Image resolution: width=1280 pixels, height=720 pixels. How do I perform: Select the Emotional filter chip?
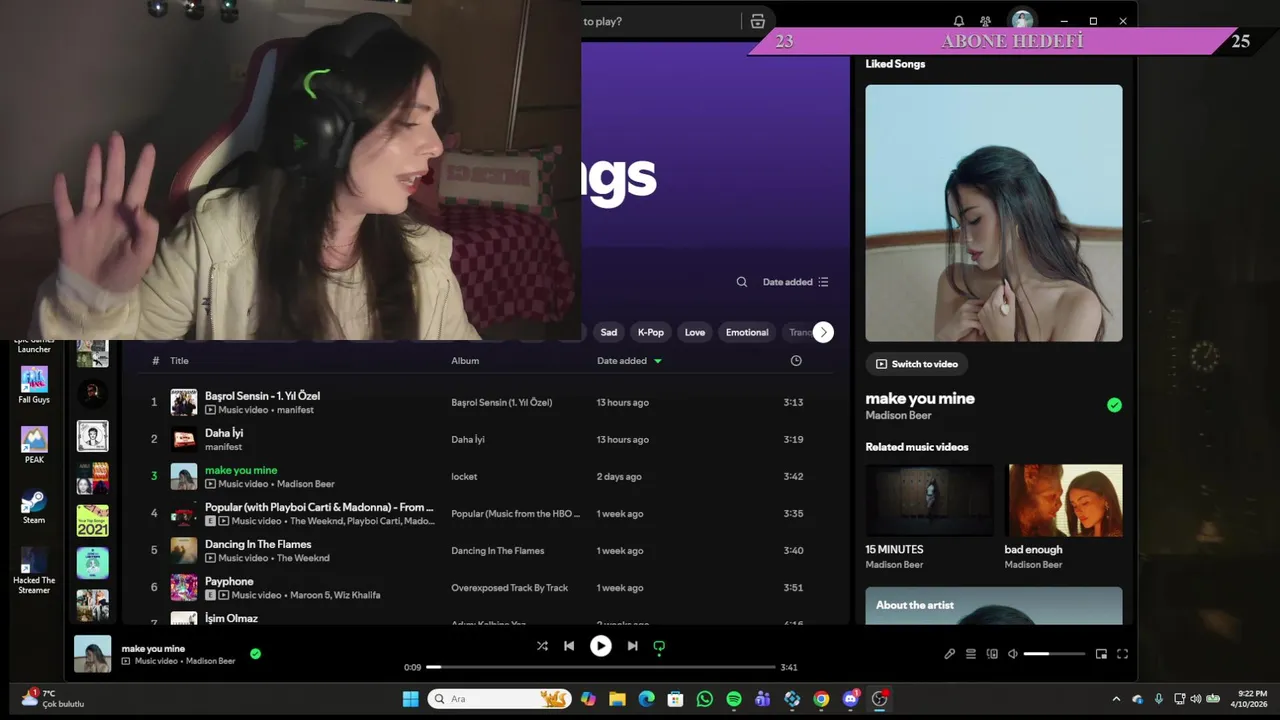click(747, 333)
